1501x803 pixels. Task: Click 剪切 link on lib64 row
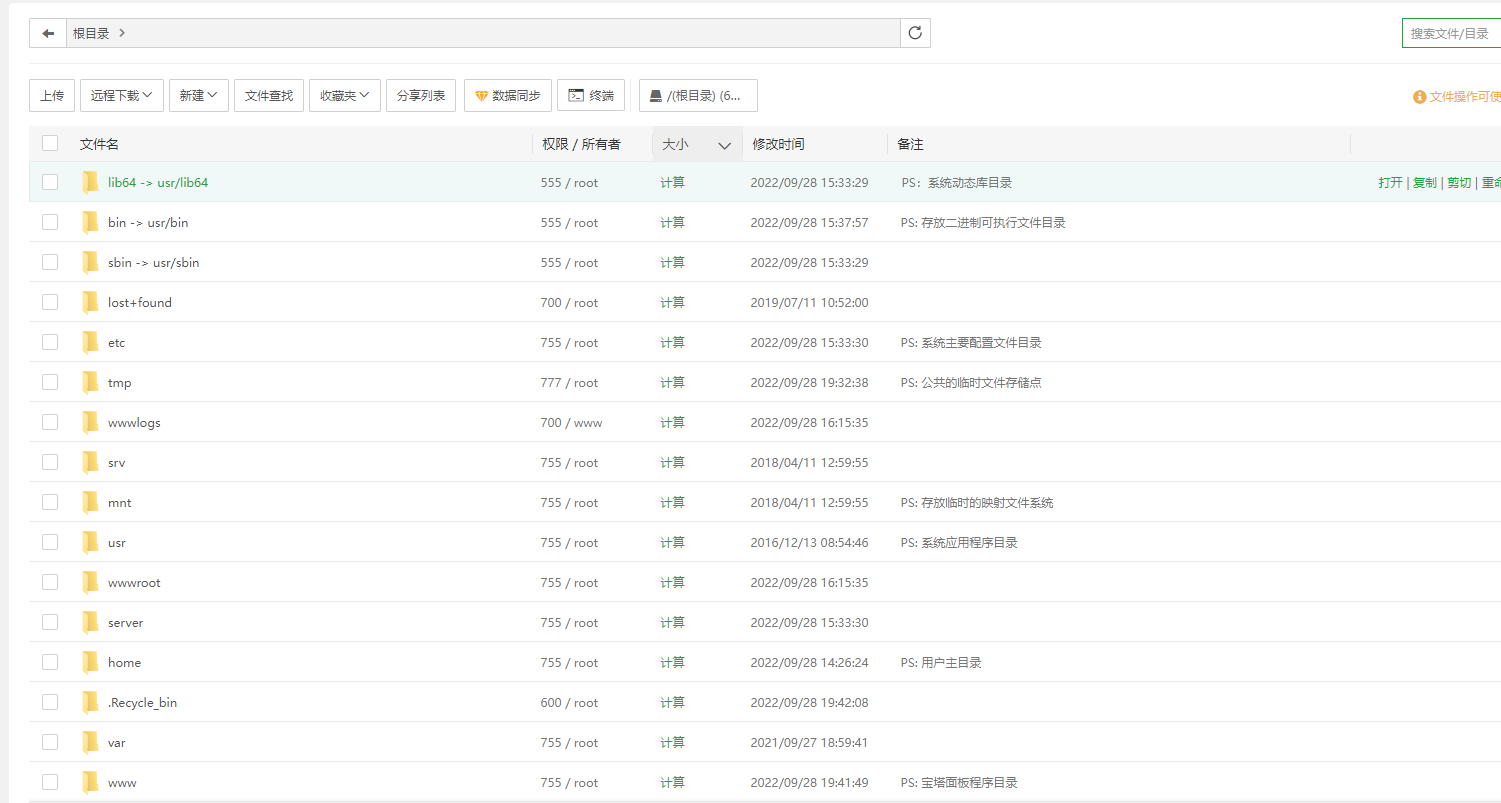1459,182
